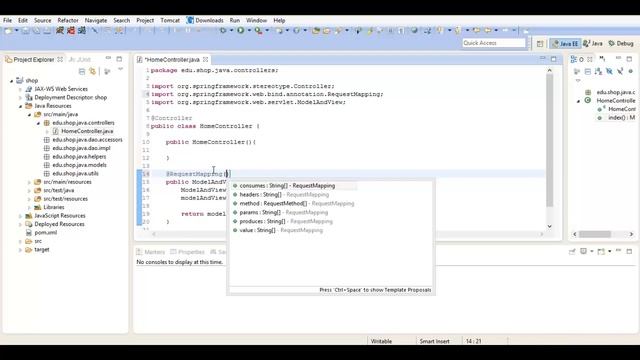Toggle Hide Static Members in Outline toolbar

coord(620,71)
